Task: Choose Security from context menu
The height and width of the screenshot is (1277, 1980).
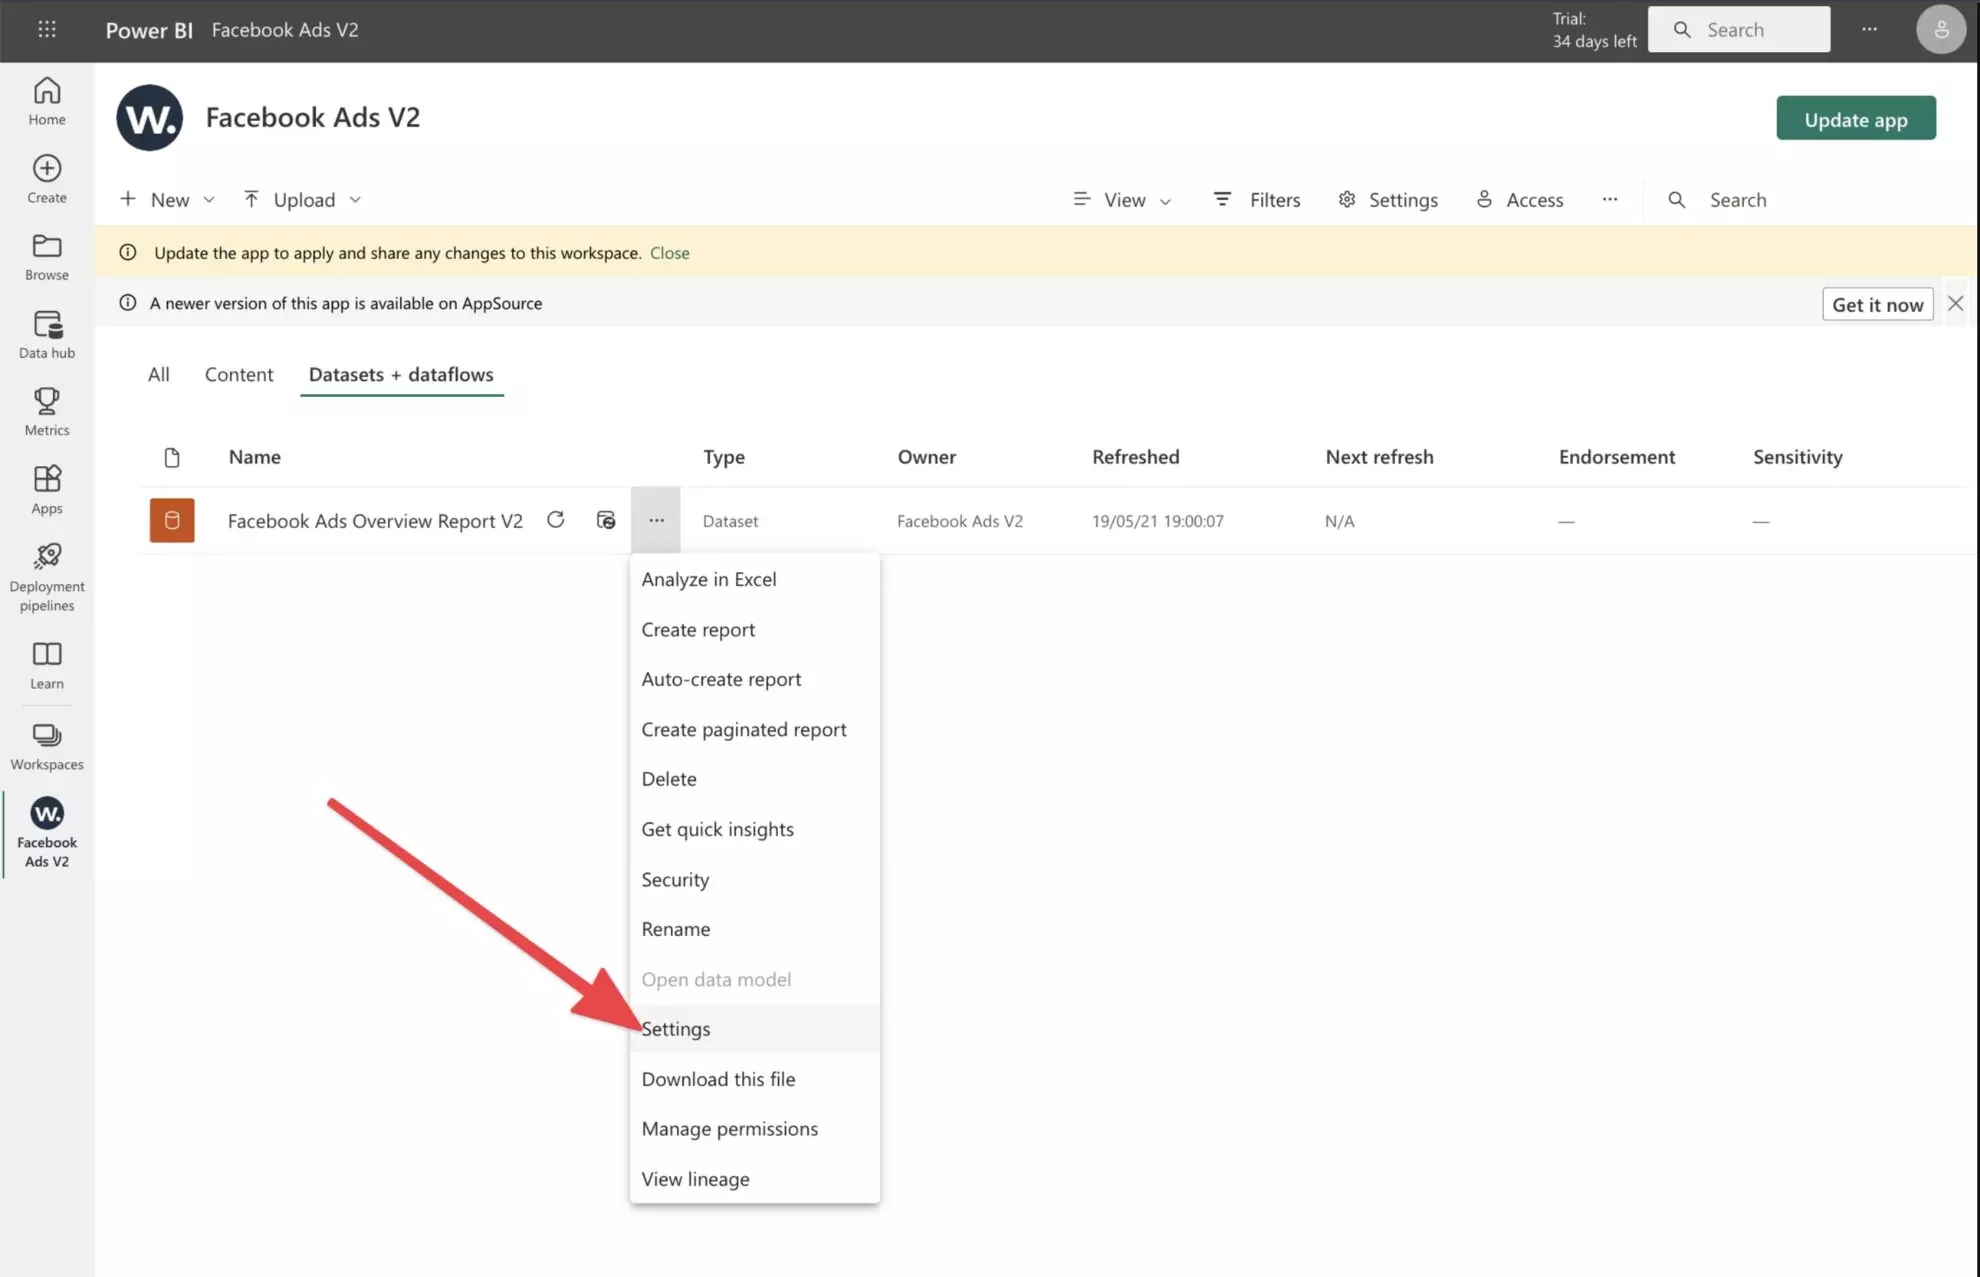Action: point(755,879)
